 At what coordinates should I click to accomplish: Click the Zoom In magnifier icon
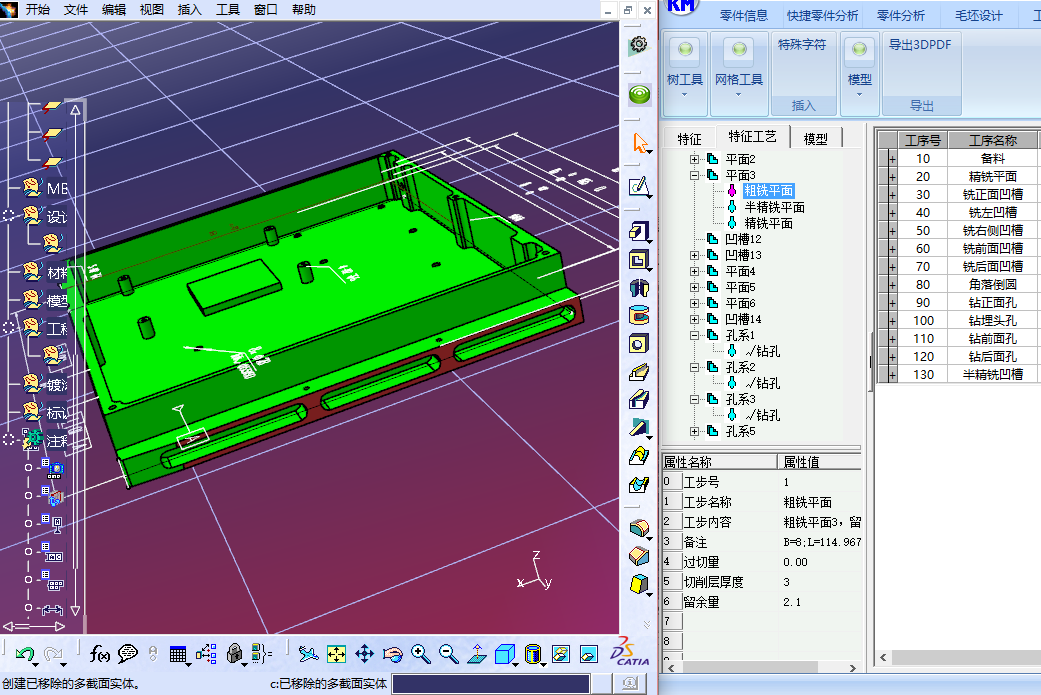(420, 654)
